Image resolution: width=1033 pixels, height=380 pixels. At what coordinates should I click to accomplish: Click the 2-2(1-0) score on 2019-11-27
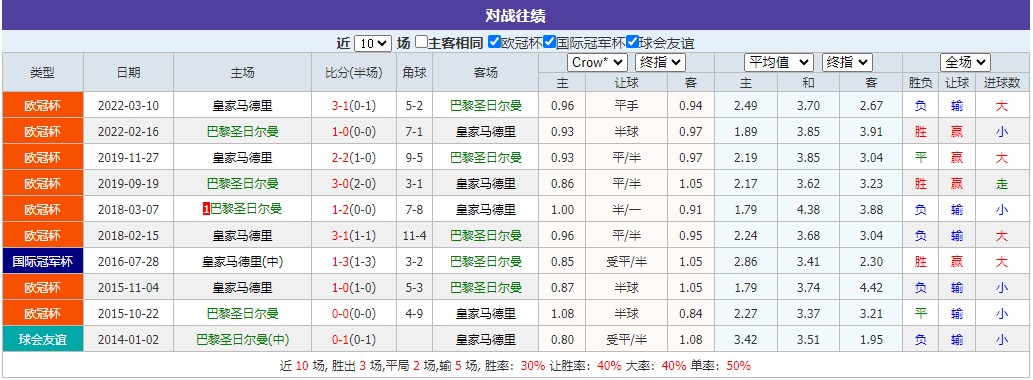[x=354, y=157]
